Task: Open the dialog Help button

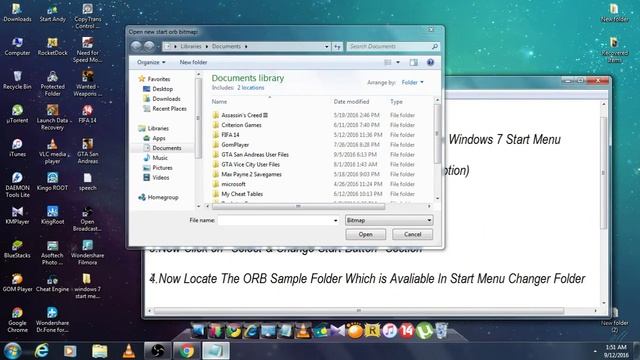Action: point(430,62)
